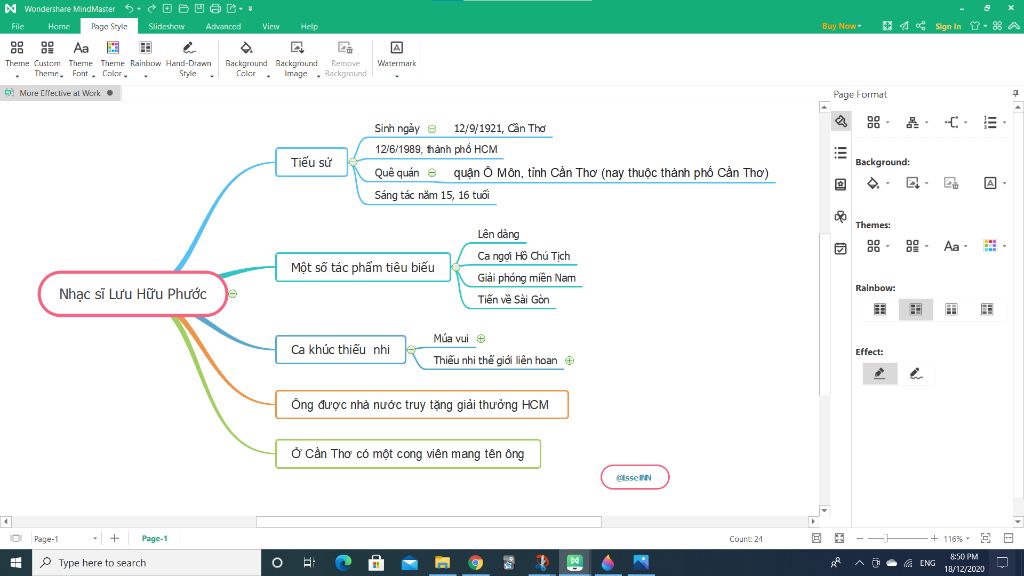Click the horizontal scrollbar thumb

[x=428, y=522]
